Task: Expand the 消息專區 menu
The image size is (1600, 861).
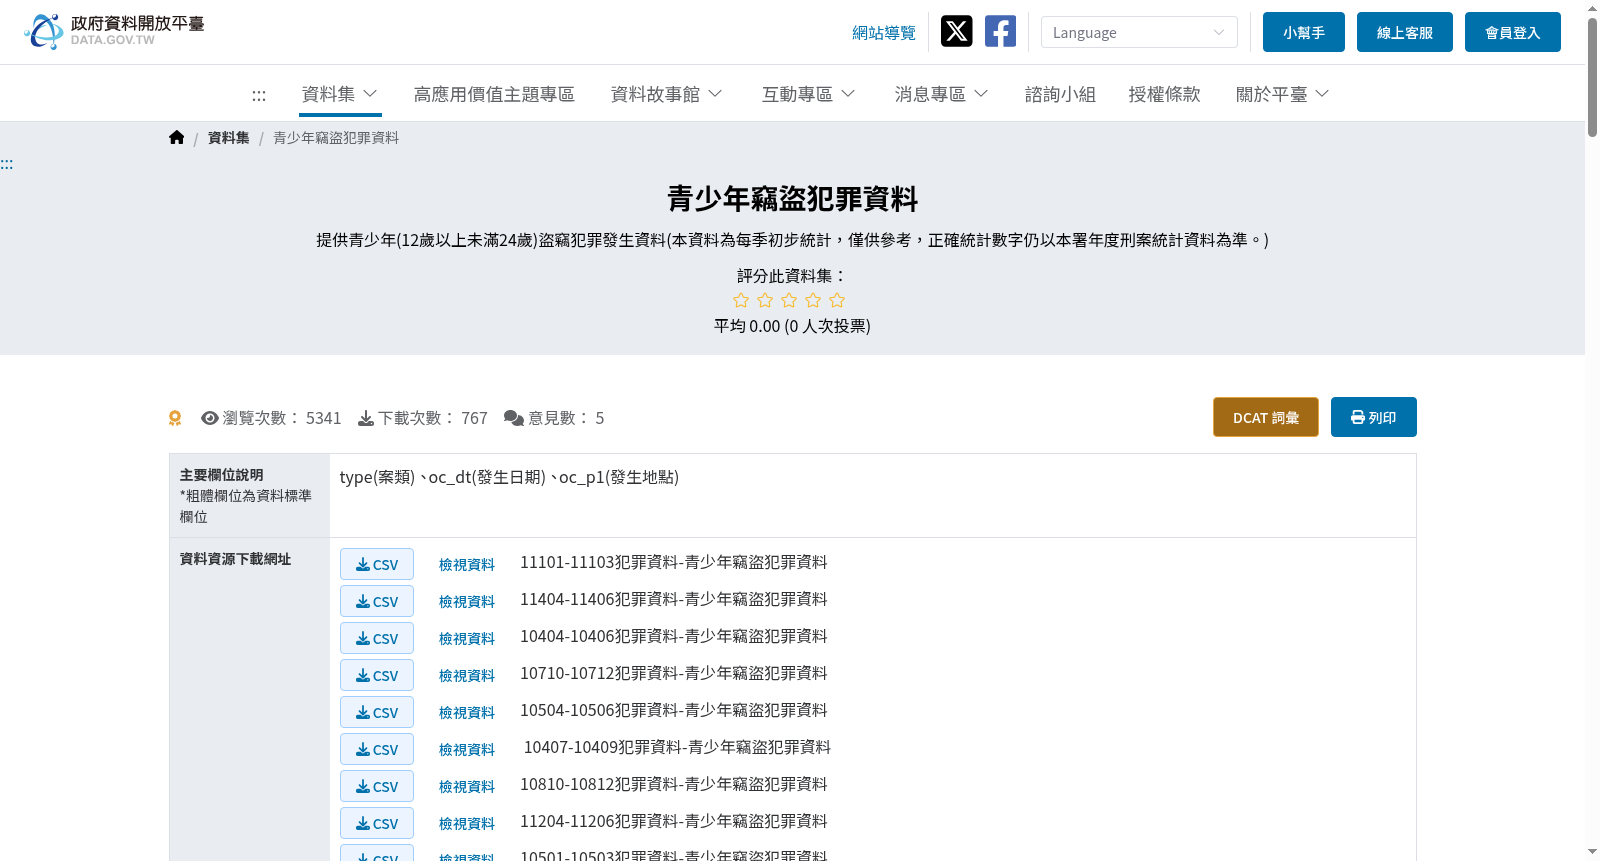Action: [941, 94]
